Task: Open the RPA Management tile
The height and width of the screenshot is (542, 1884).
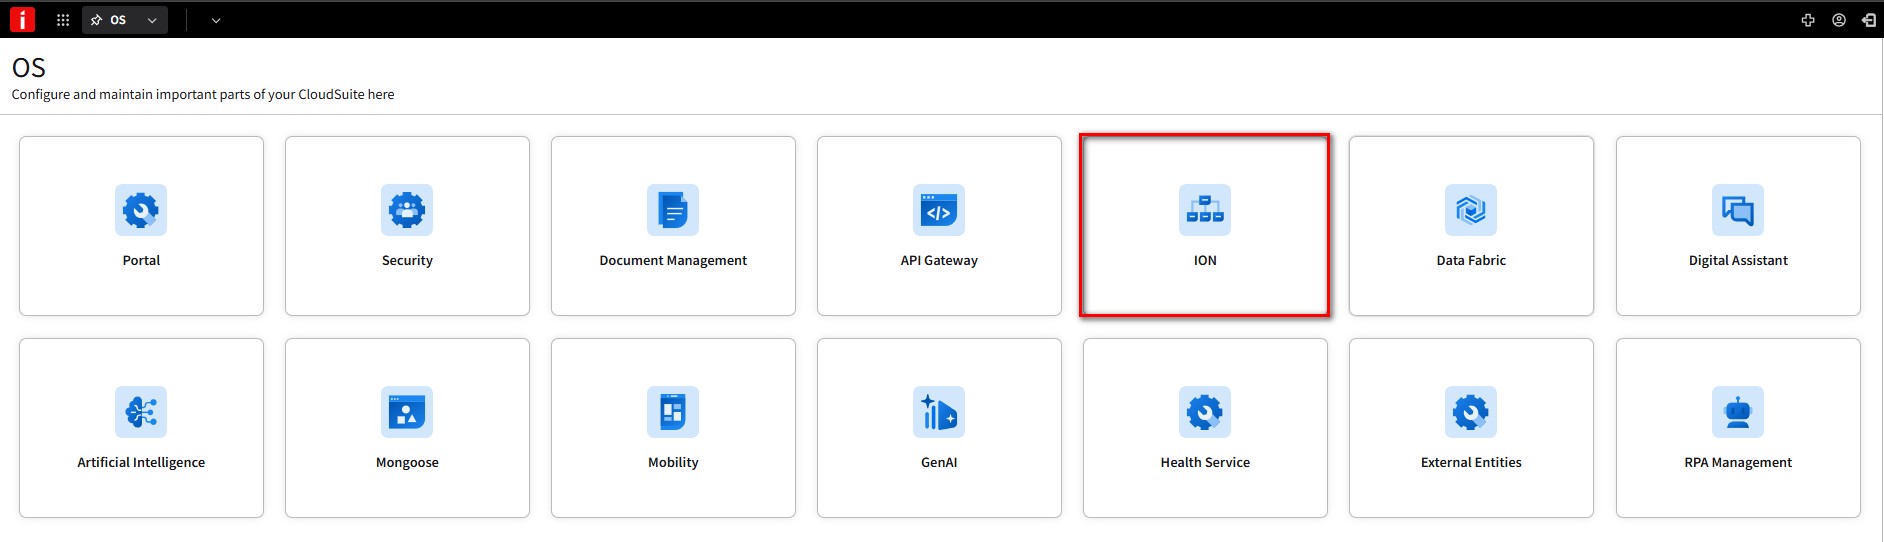Action: [1737, 428]
